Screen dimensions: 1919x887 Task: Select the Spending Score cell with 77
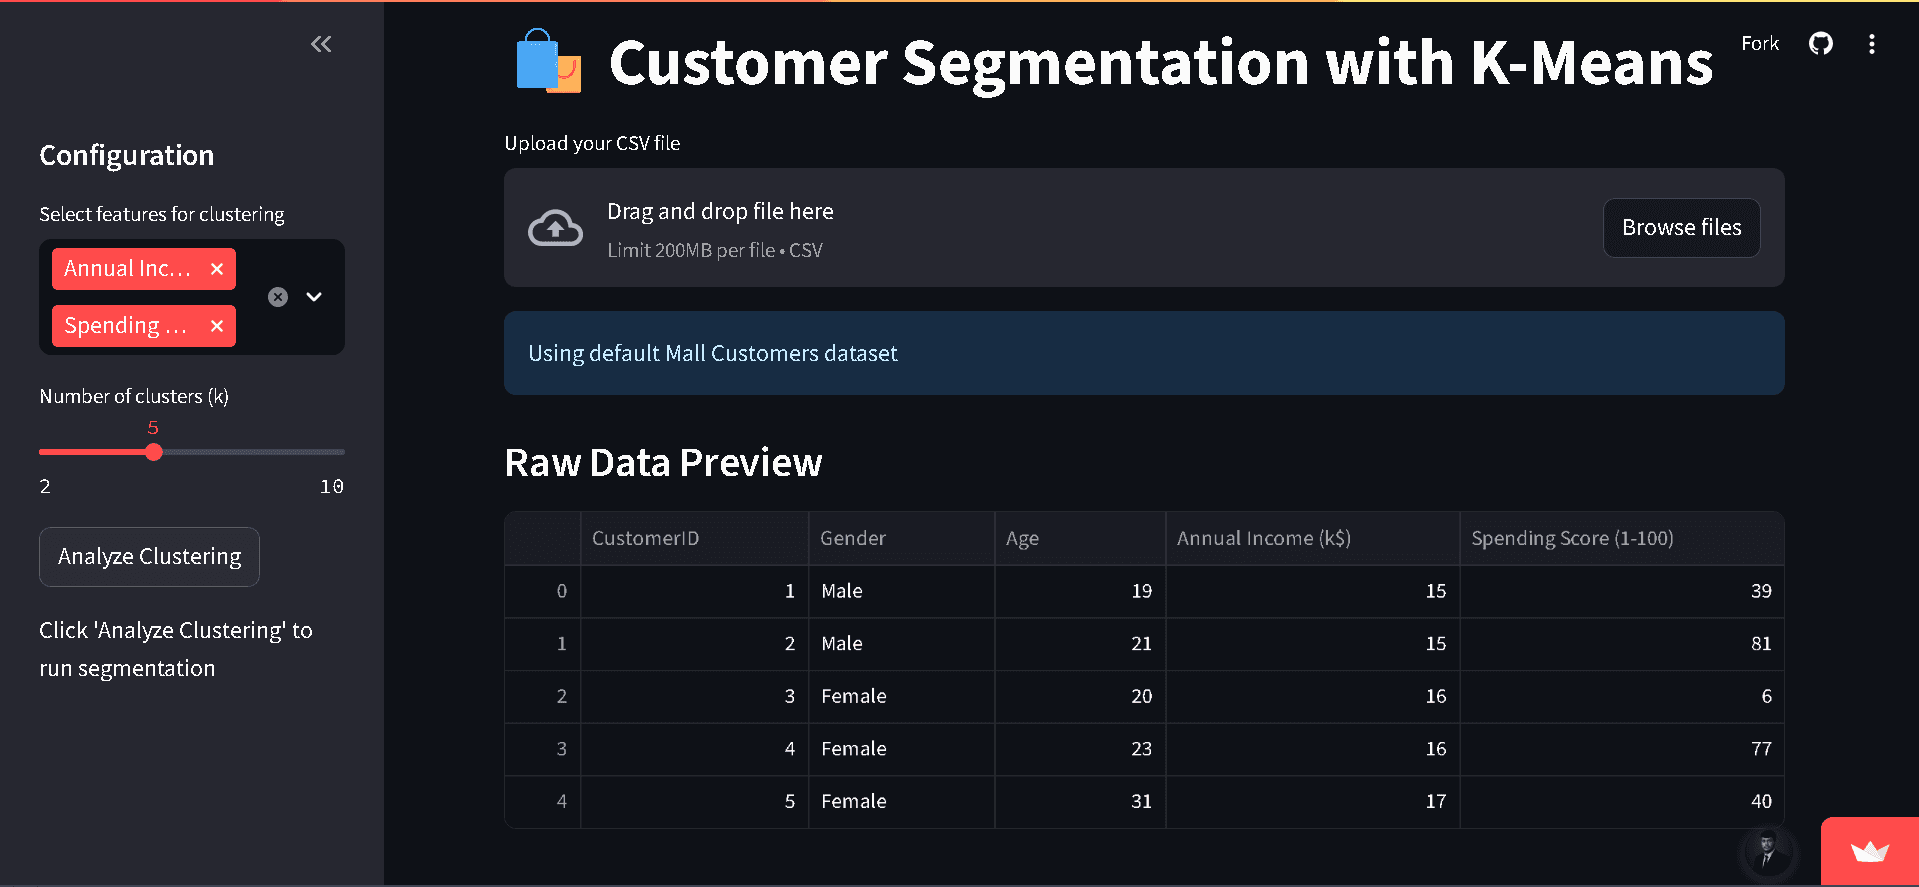(1622, 749)
